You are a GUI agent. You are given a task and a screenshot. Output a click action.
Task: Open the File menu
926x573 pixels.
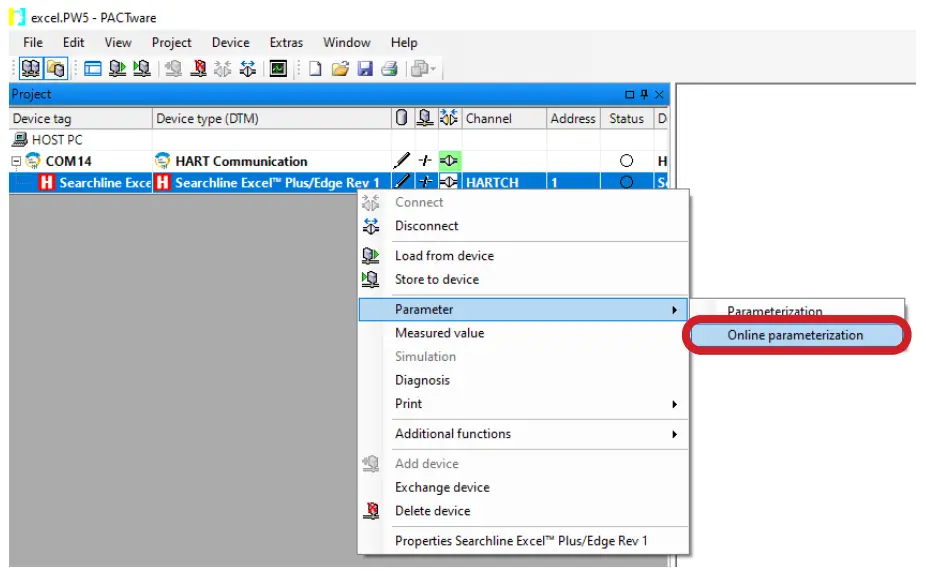[x=33, y=43]
